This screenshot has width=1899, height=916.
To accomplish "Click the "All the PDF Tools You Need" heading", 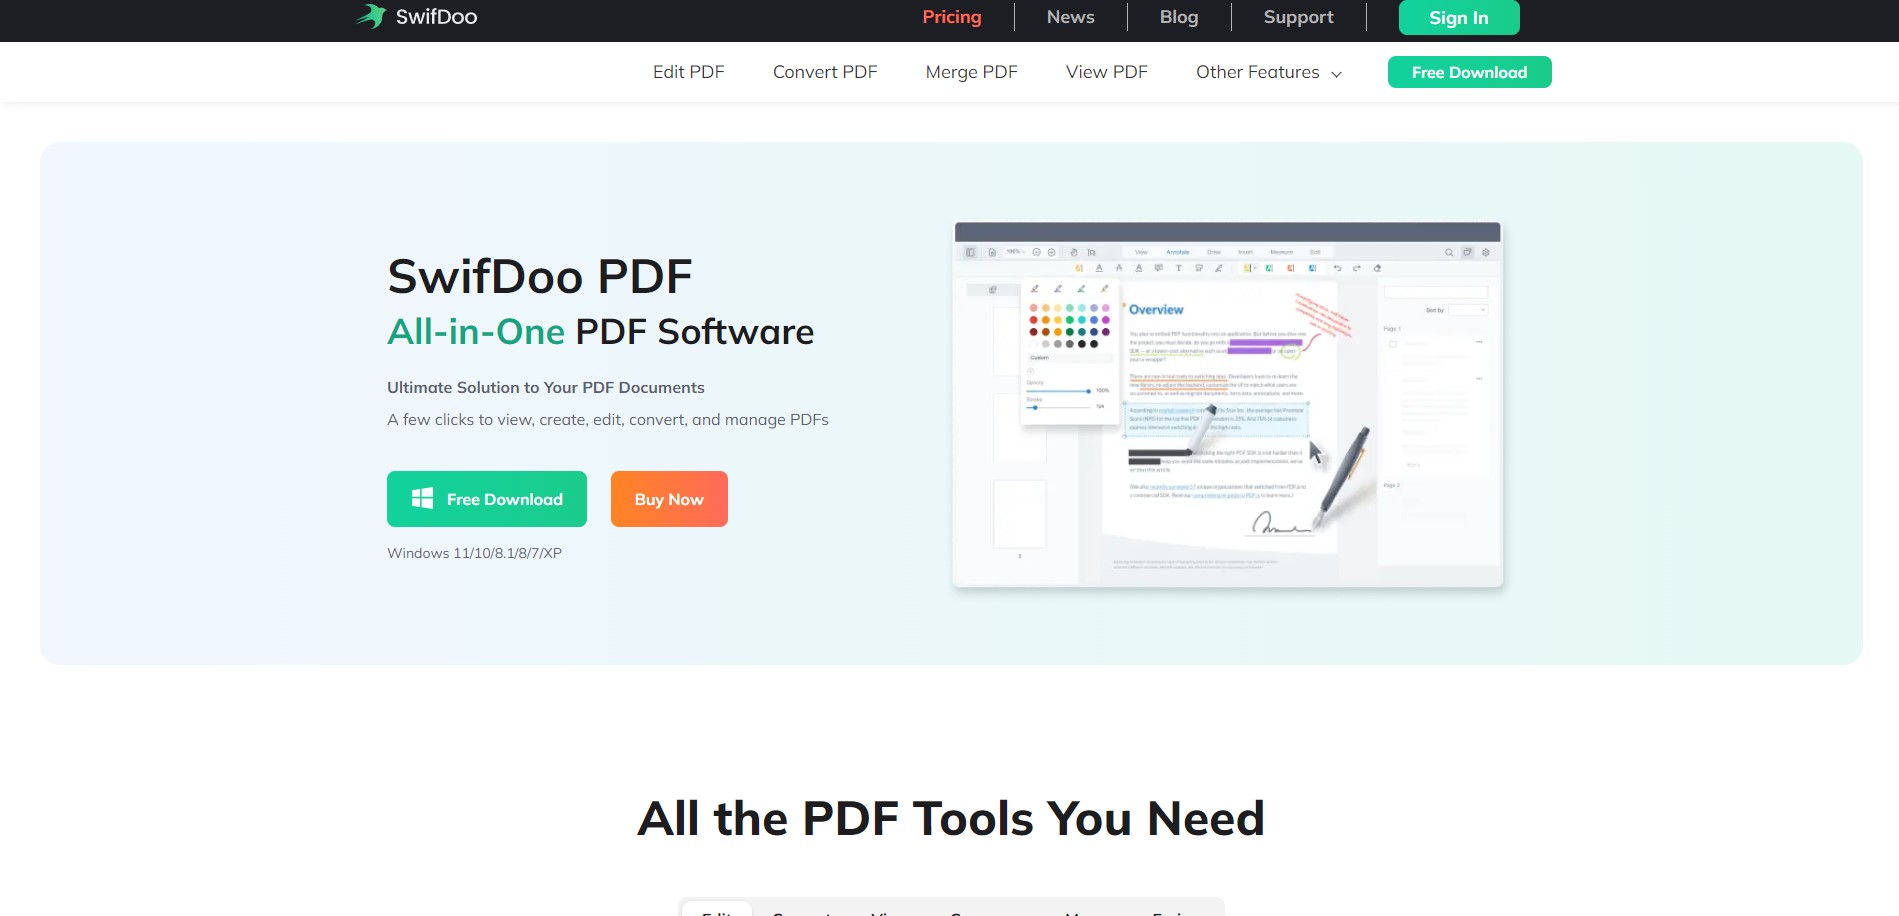I will pos(951,819).
